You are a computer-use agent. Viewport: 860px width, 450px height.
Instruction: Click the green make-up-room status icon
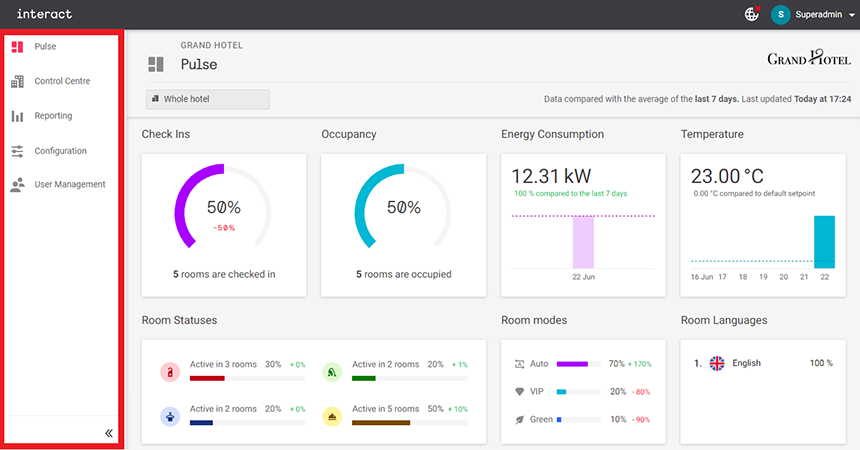(333, 372)
